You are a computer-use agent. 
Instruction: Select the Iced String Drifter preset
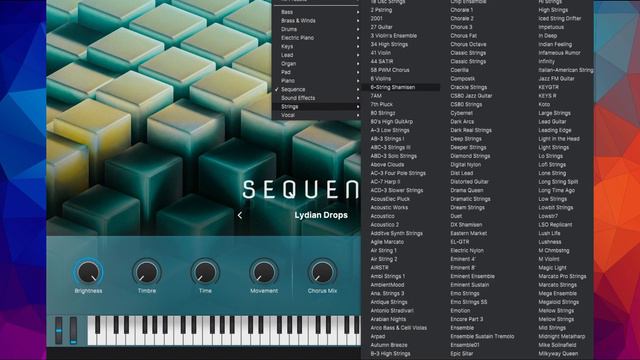point(560,18)
